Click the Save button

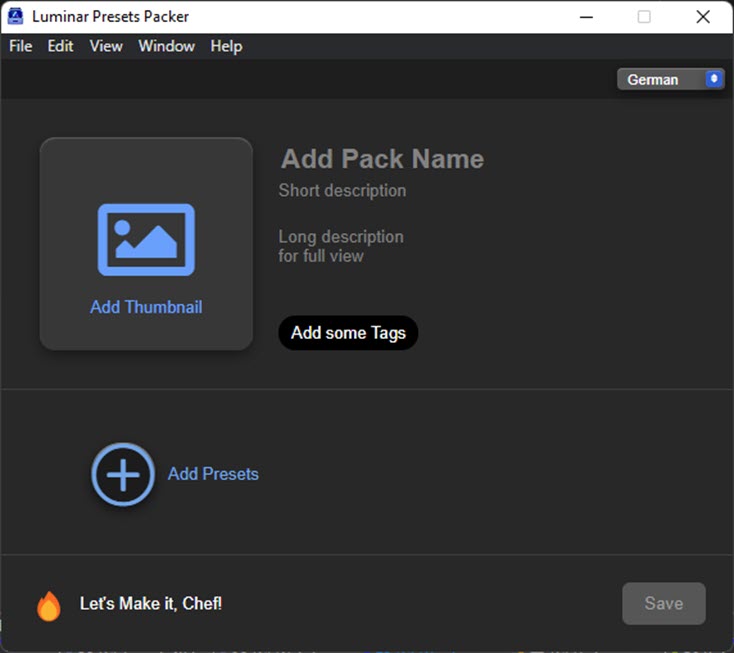[x=664, y=603]
